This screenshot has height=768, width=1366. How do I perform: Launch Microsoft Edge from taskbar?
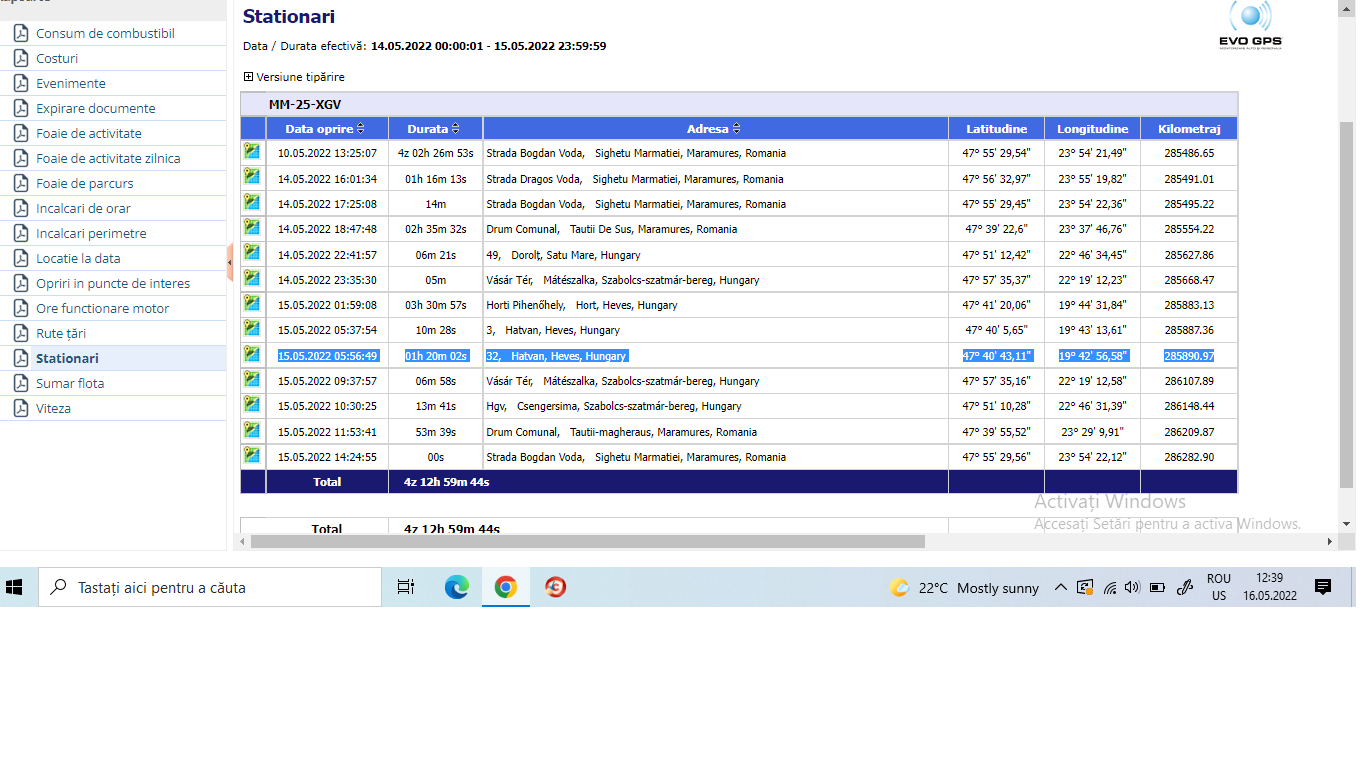click(457, 588)
